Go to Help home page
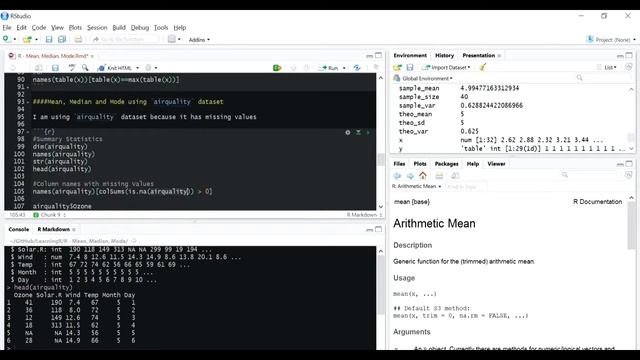 423,176
